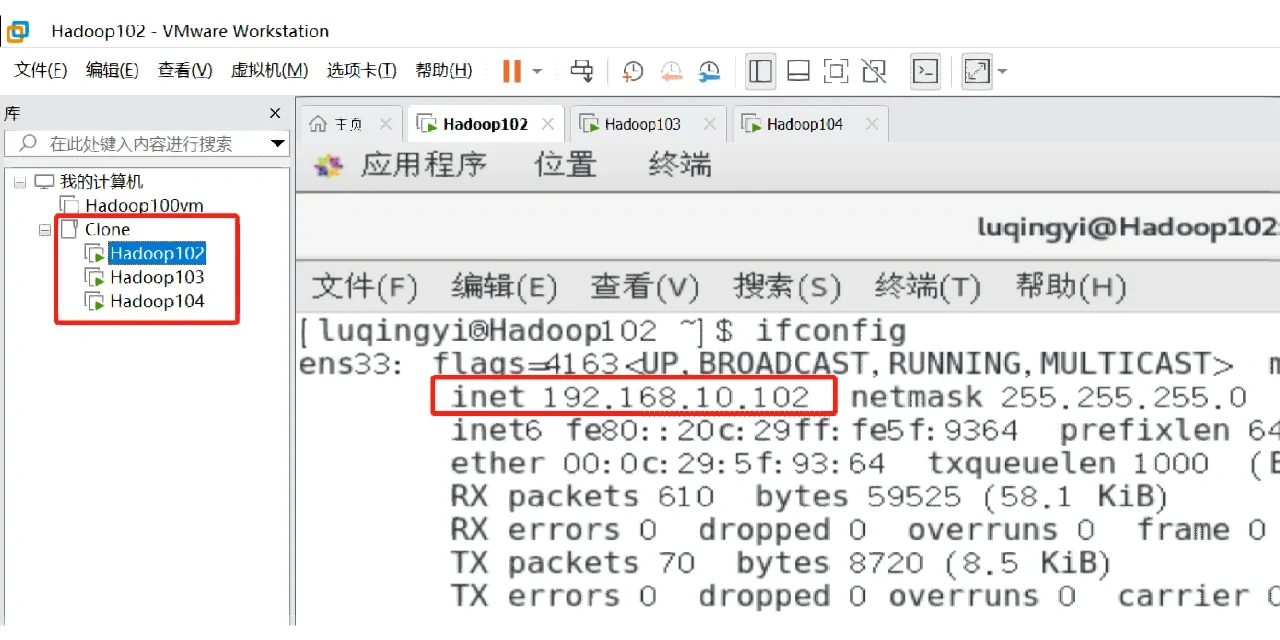Open the 帮助(H) menu in VMware
The height and width of the screenshot is (640, 1280).
click(444, 71)
